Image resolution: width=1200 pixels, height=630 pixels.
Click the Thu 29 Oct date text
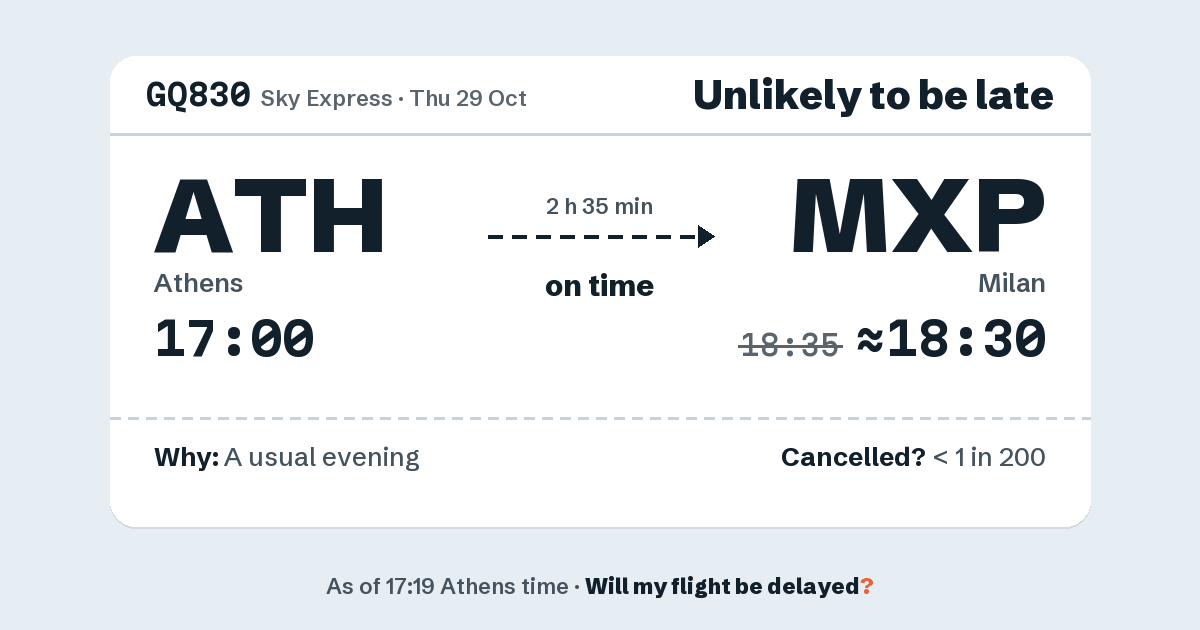pyautogui.click(x=468, y=98)
